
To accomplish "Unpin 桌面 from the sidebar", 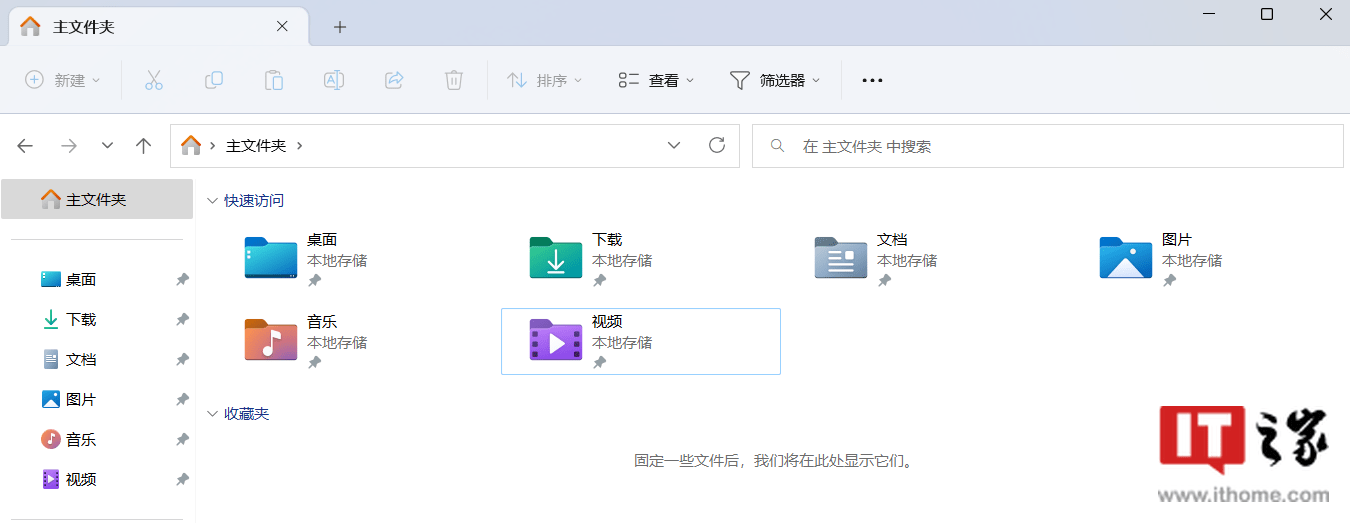I will pyautogui.click(x=182, y=280).
